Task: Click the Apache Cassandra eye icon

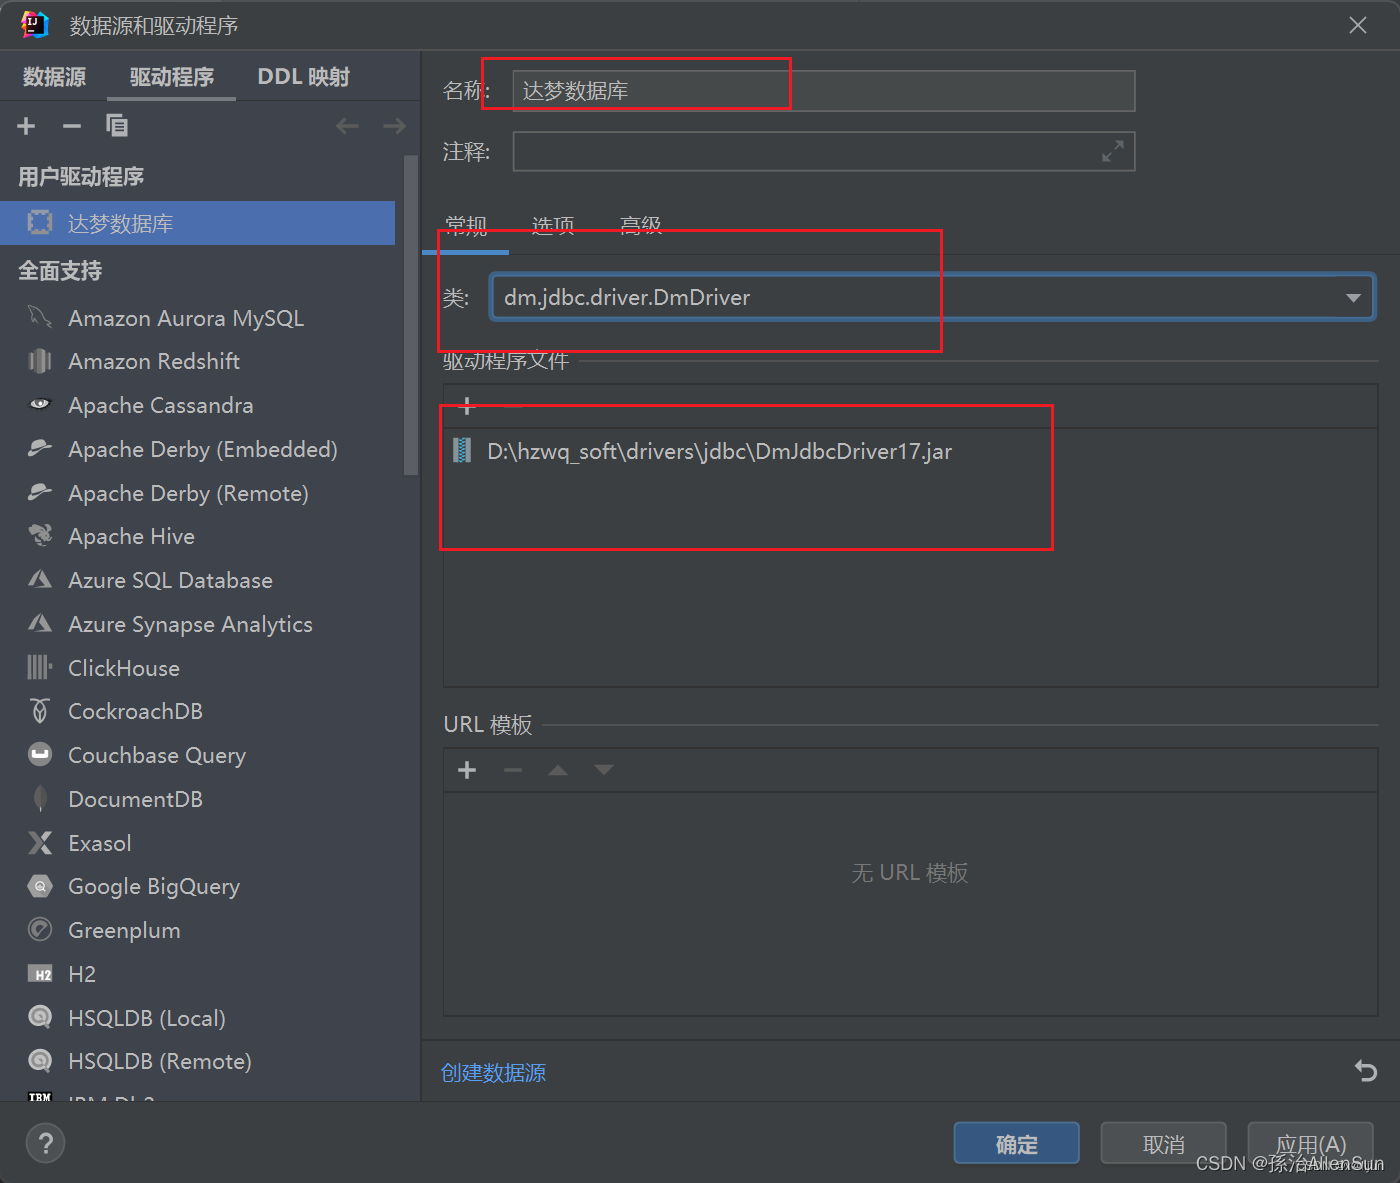Action: 40,405
